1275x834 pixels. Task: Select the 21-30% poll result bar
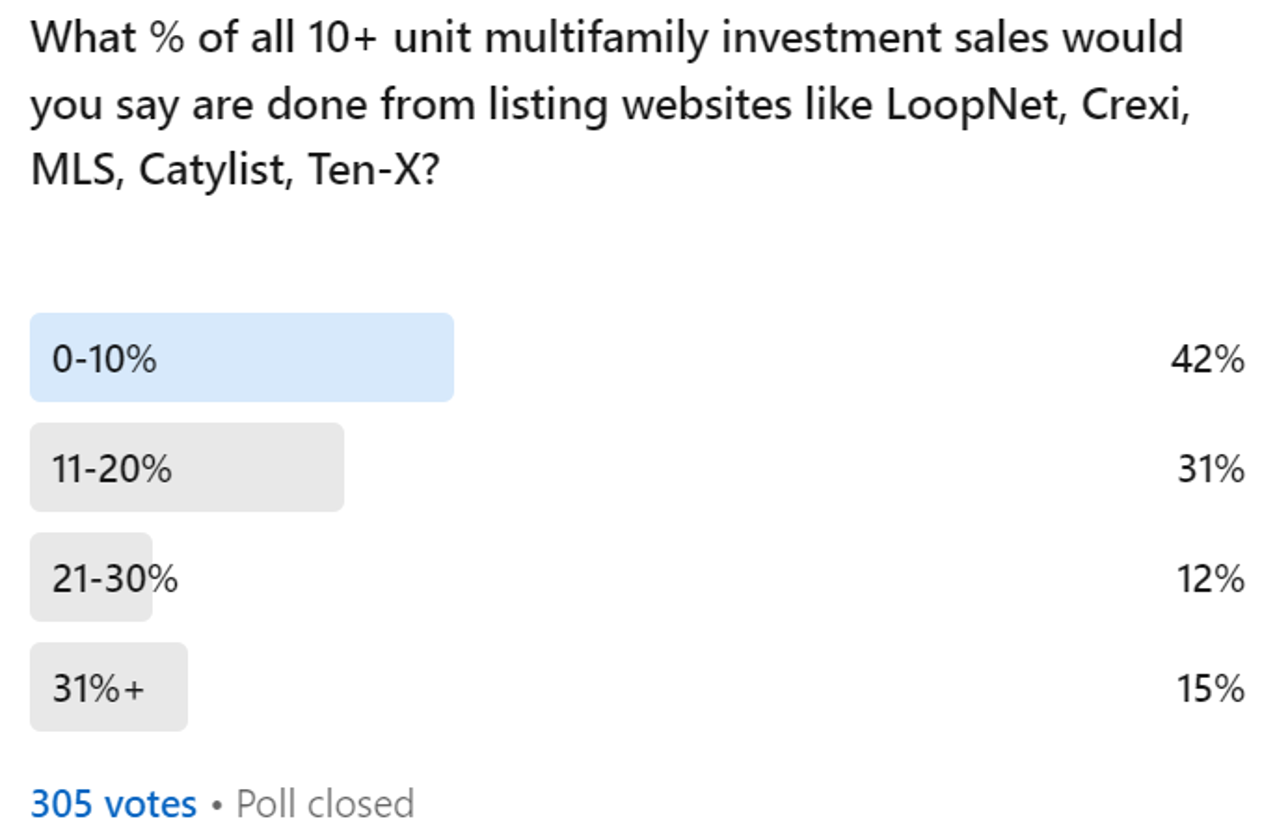tap(91, 578)
